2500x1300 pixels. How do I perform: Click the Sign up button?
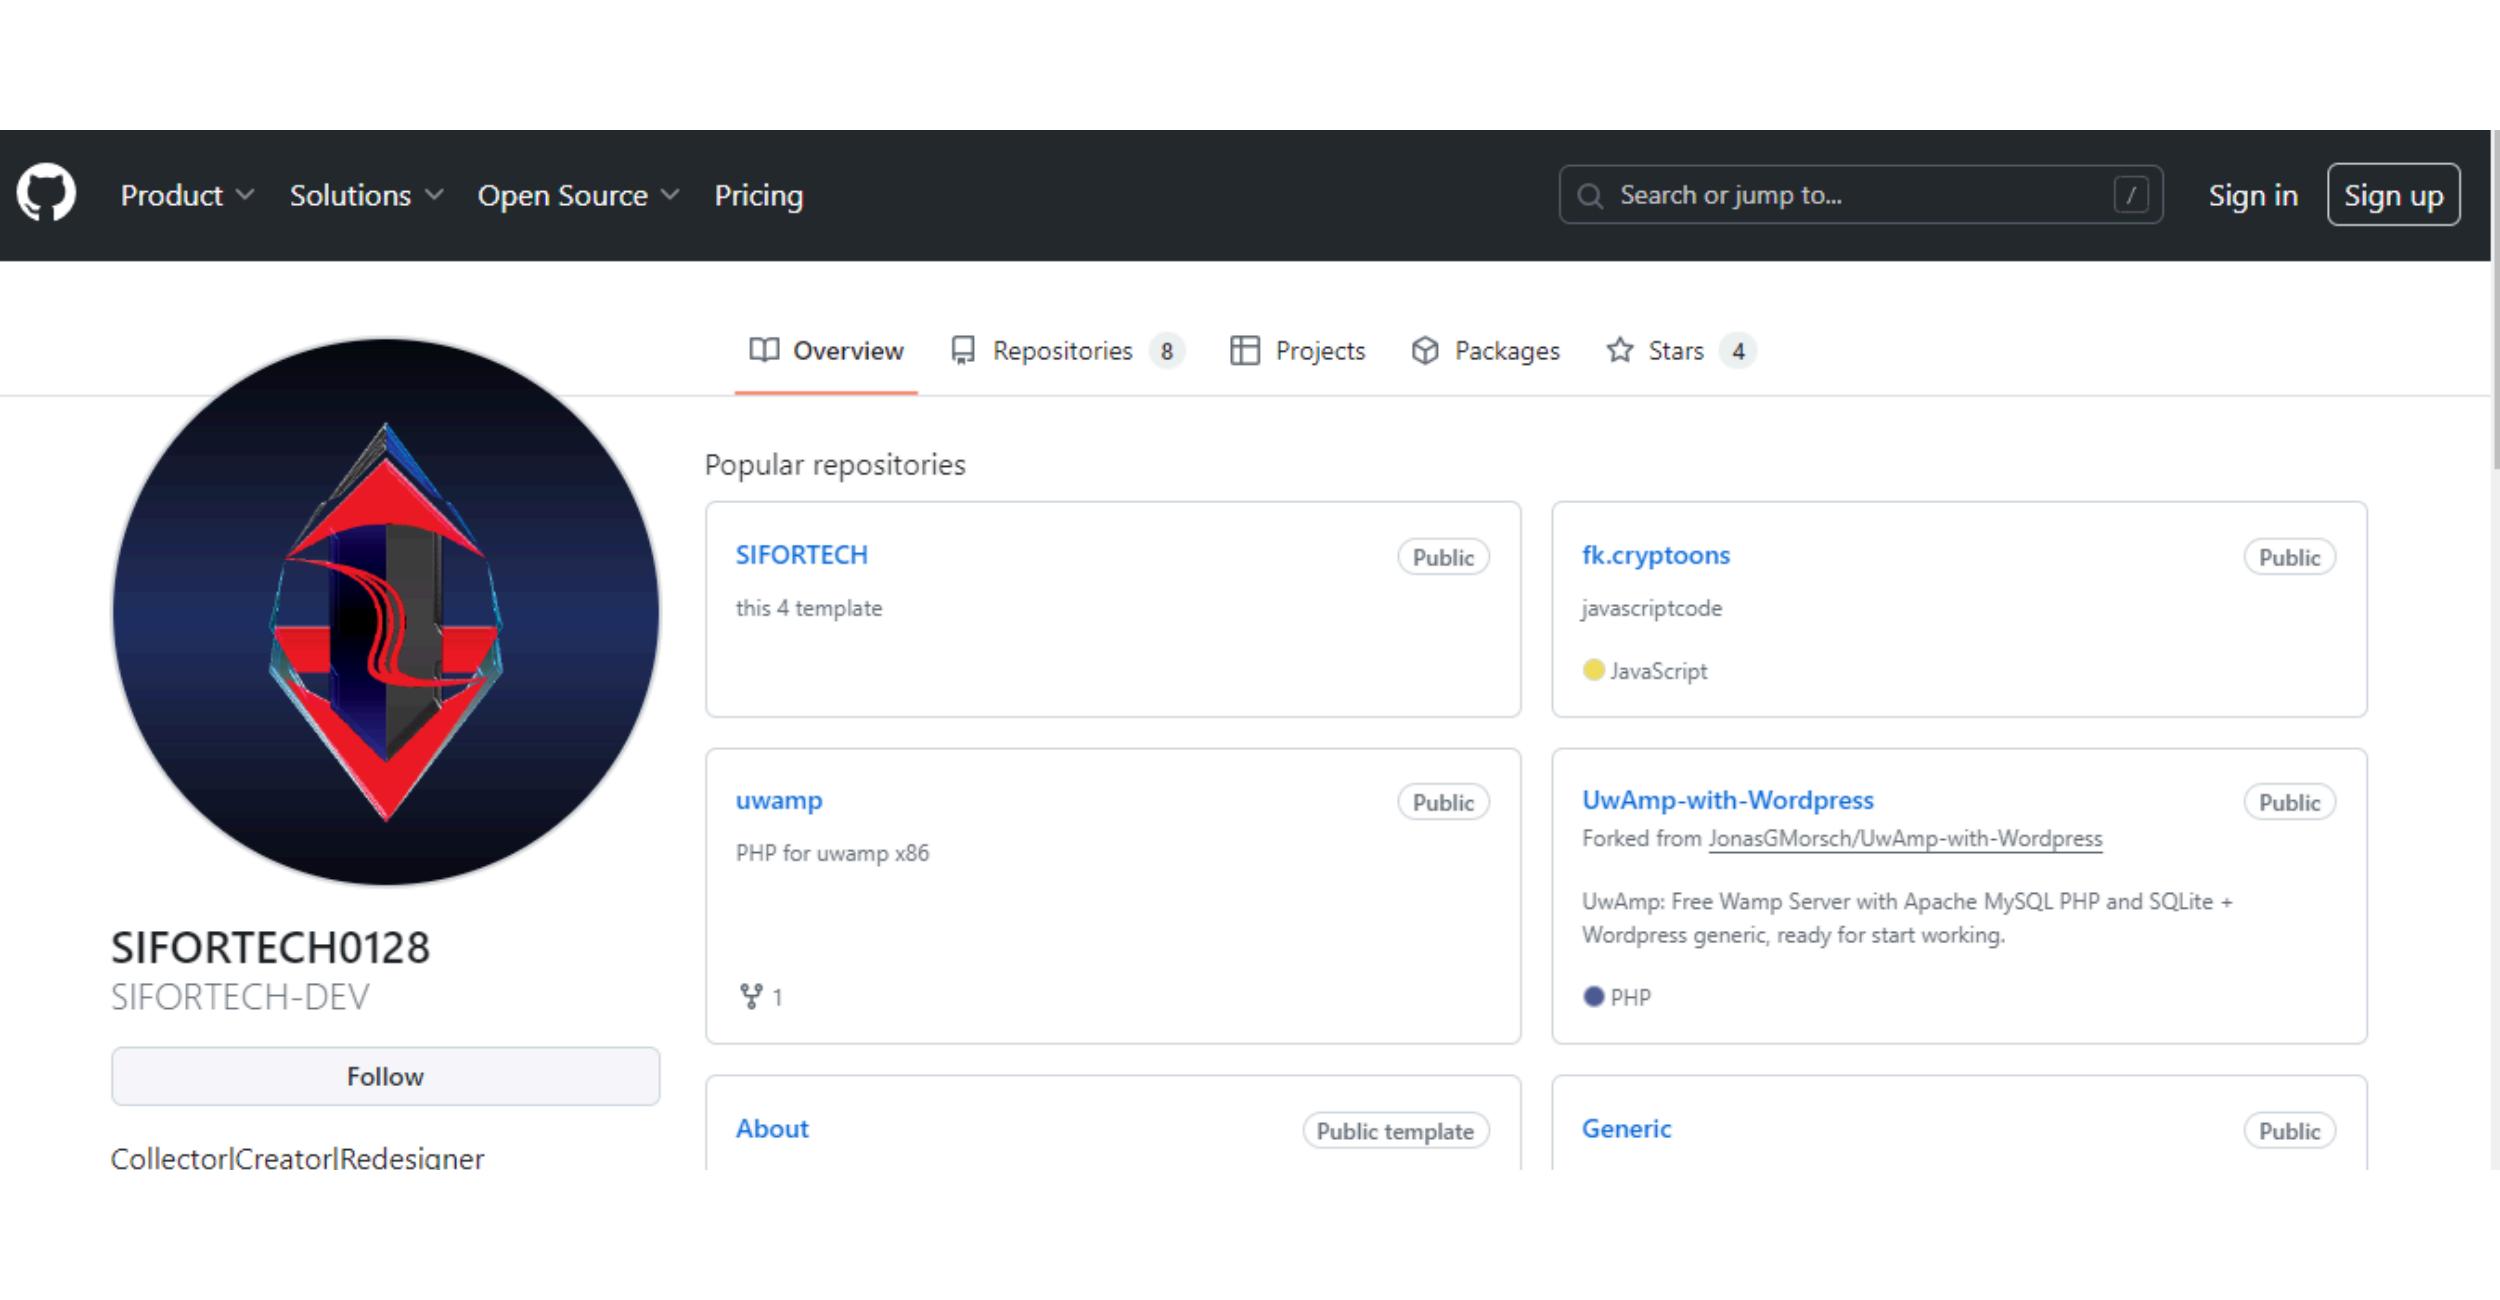tap(2392, 195)
